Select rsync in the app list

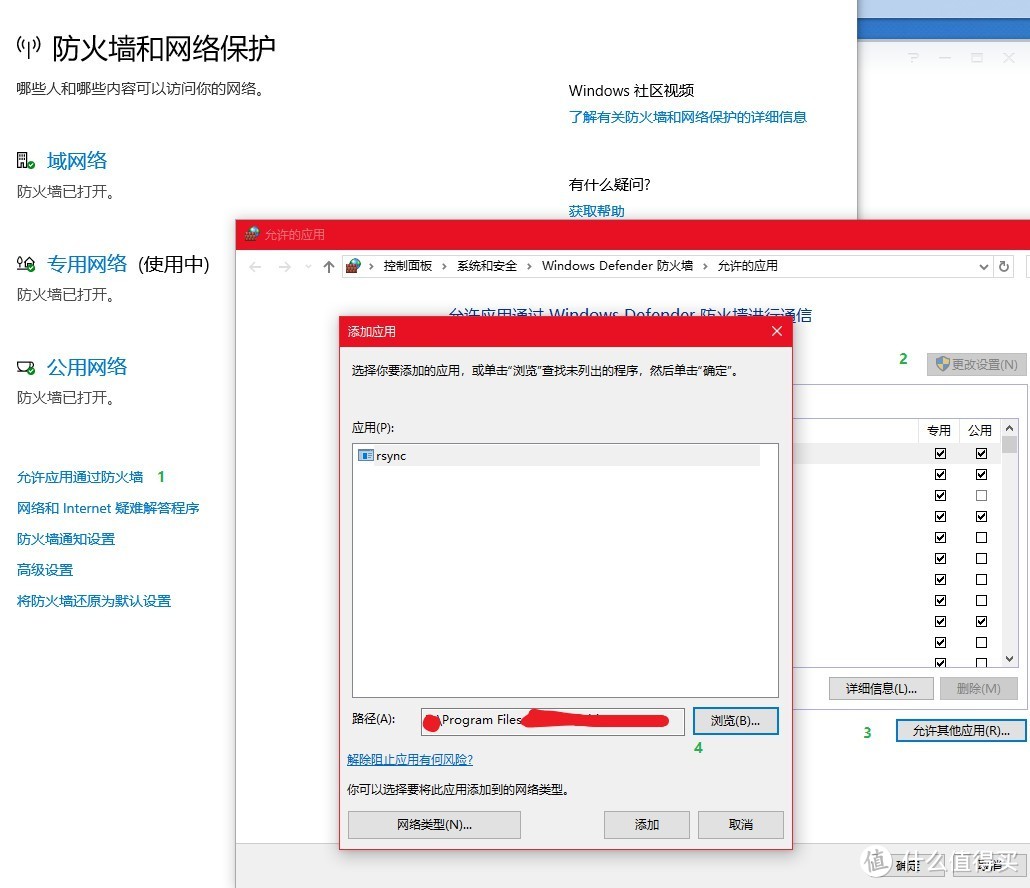[x=558, y=455]
